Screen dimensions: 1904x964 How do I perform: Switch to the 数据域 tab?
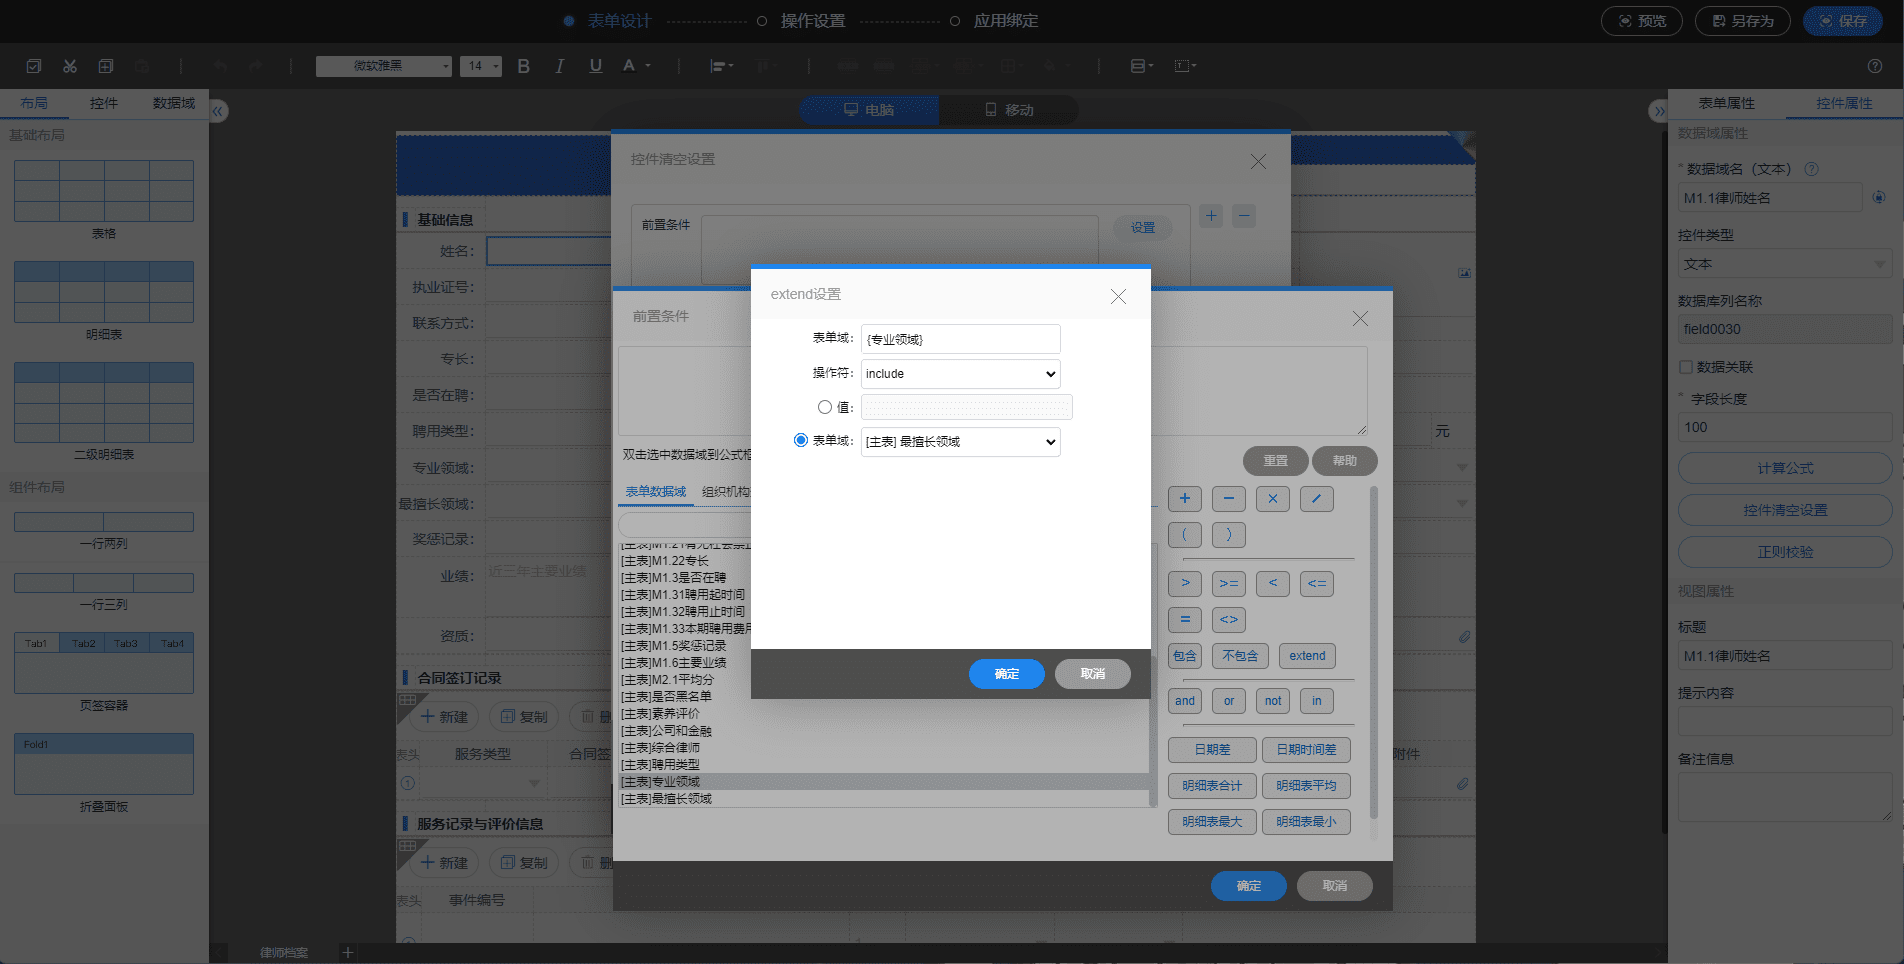[174, 103]
